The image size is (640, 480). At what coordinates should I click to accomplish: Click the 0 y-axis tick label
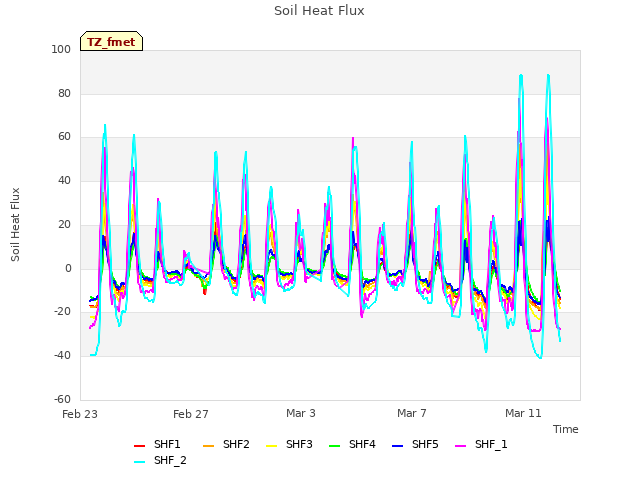pyautogui.click(x=68, y=269)
